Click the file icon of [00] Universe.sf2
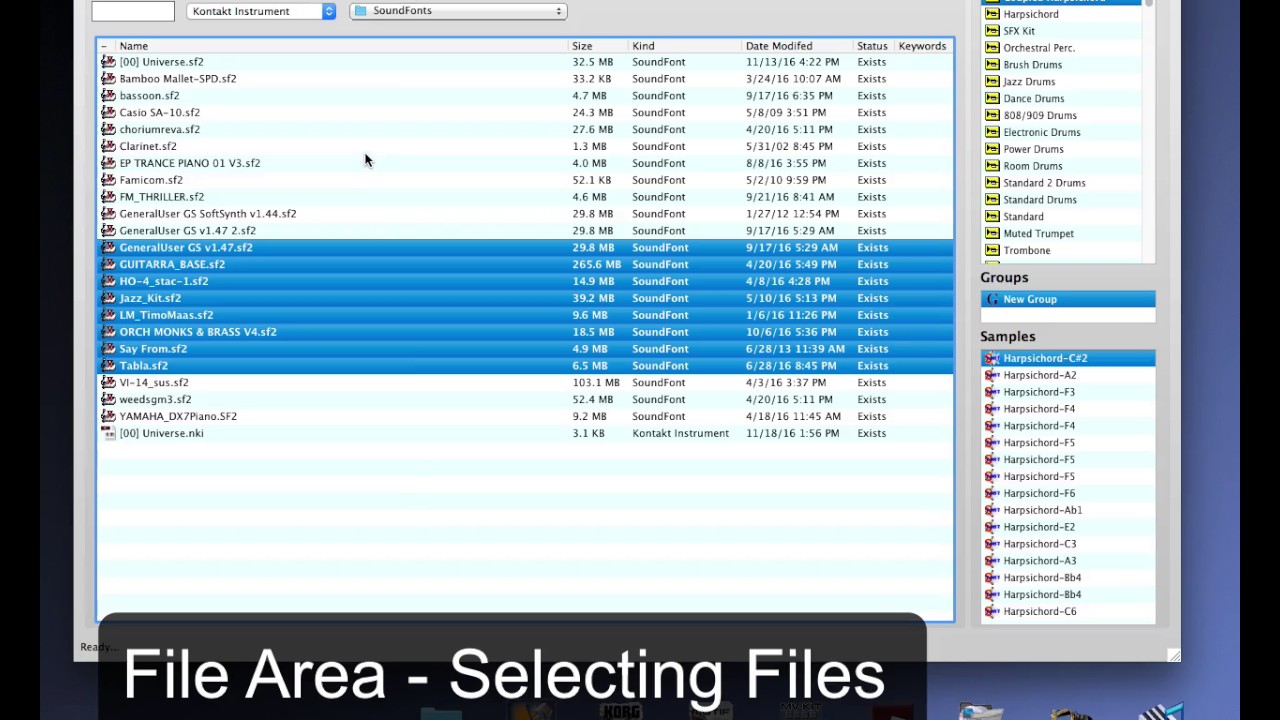The image size is (1280, 720). (x=108, y=62)
